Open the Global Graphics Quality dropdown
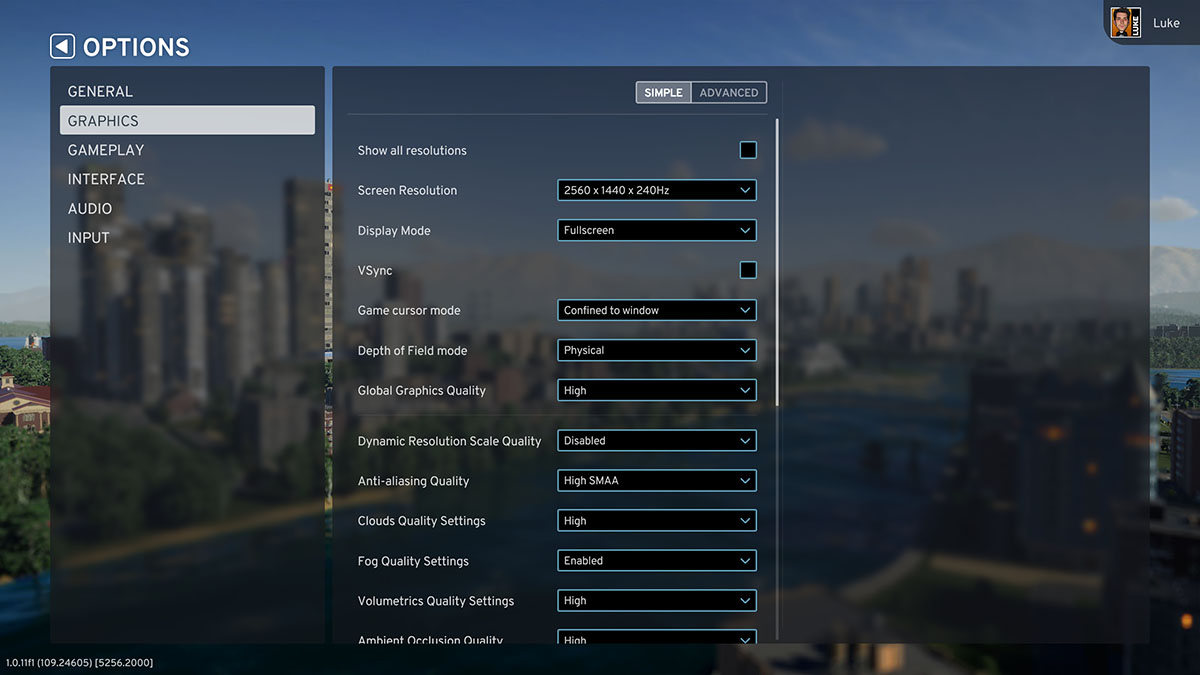The width and height of the screenshot is (1200, 675). 656,390
